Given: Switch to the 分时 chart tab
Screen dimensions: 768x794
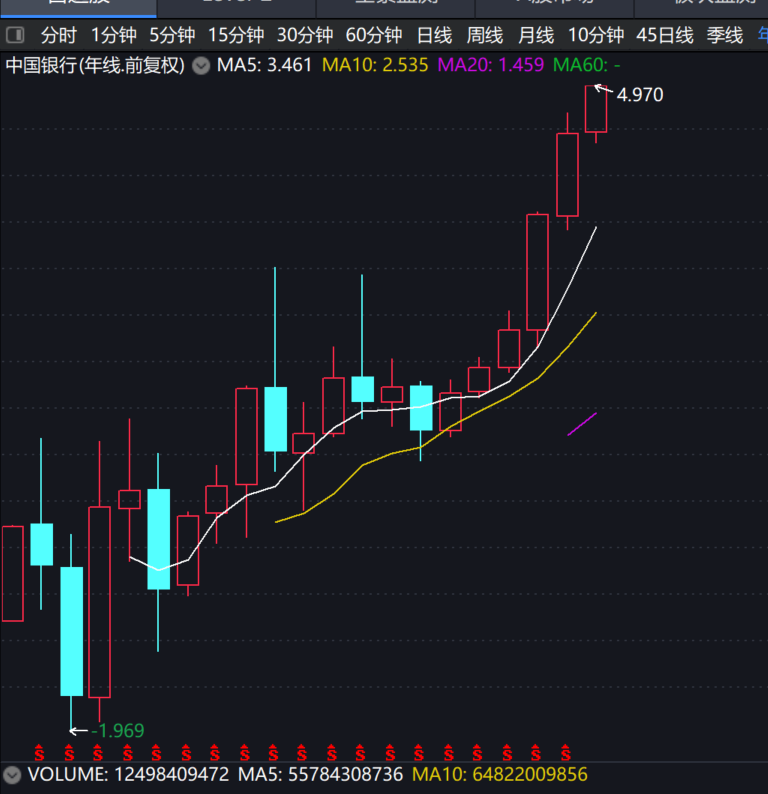Looking at the screenshot, I should click(x=58, y=36).
